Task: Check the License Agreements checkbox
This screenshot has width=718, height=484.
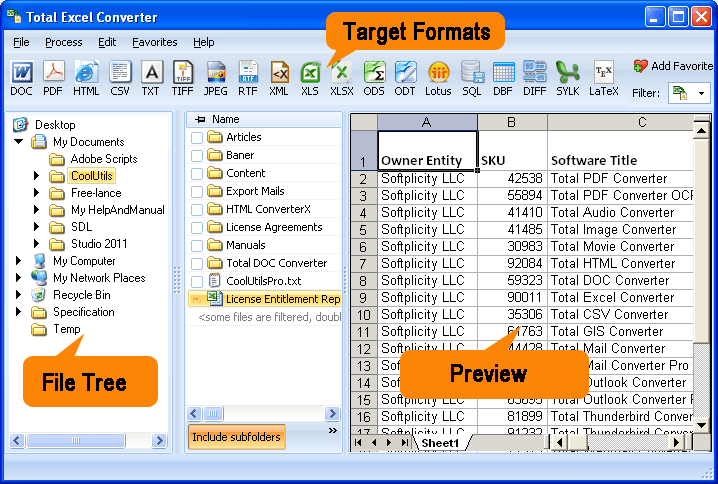Action: pyautogui.click(x=197, y=228)
